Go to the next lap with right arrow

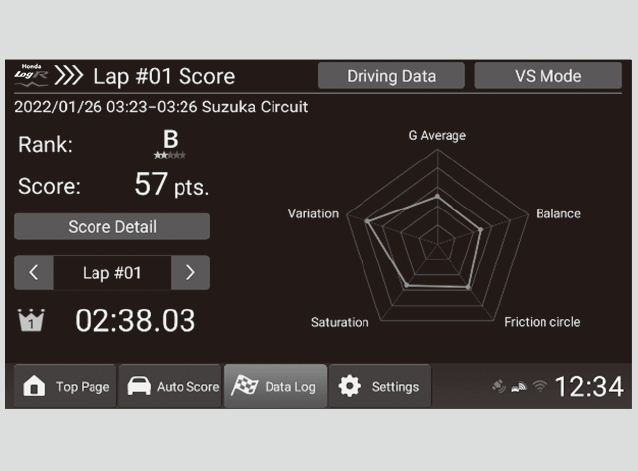190,272
